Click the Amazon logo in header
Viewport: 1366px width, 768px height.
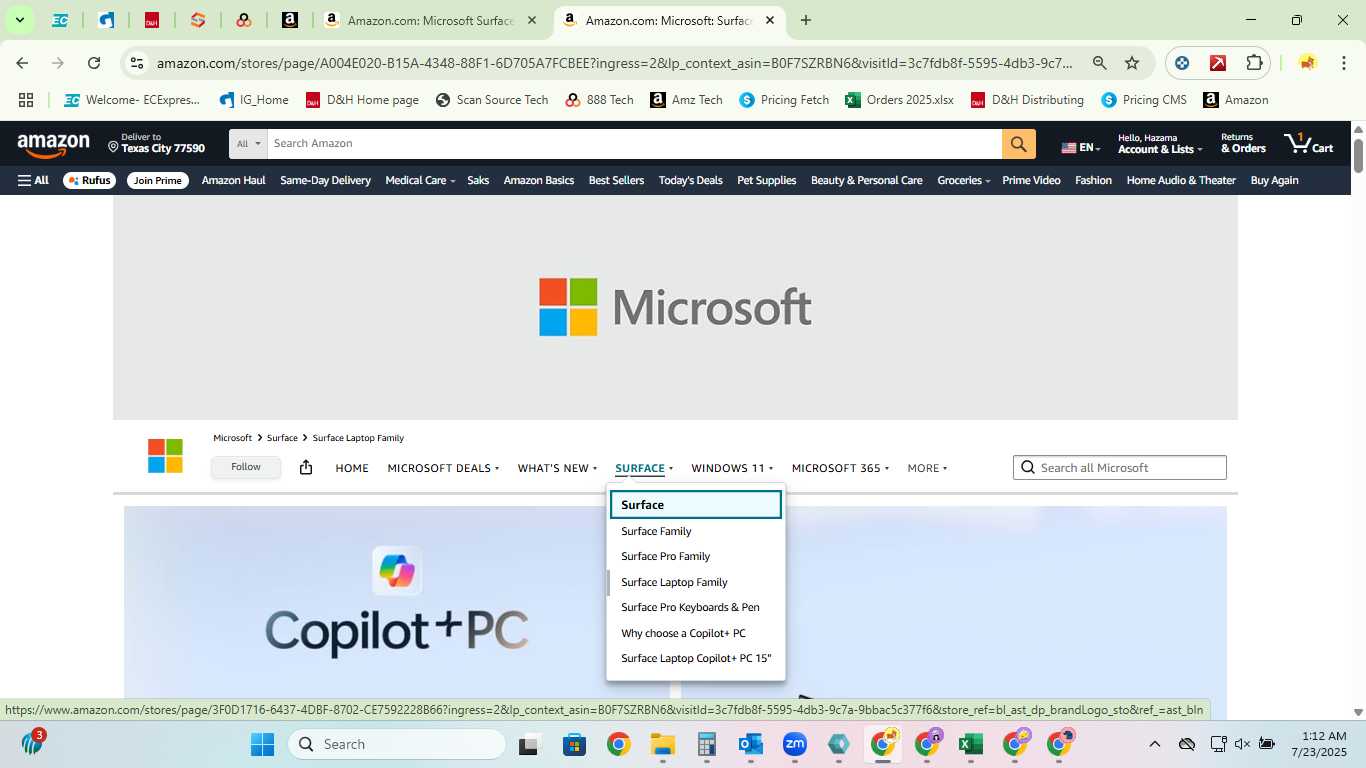click(x=53, y=146)
